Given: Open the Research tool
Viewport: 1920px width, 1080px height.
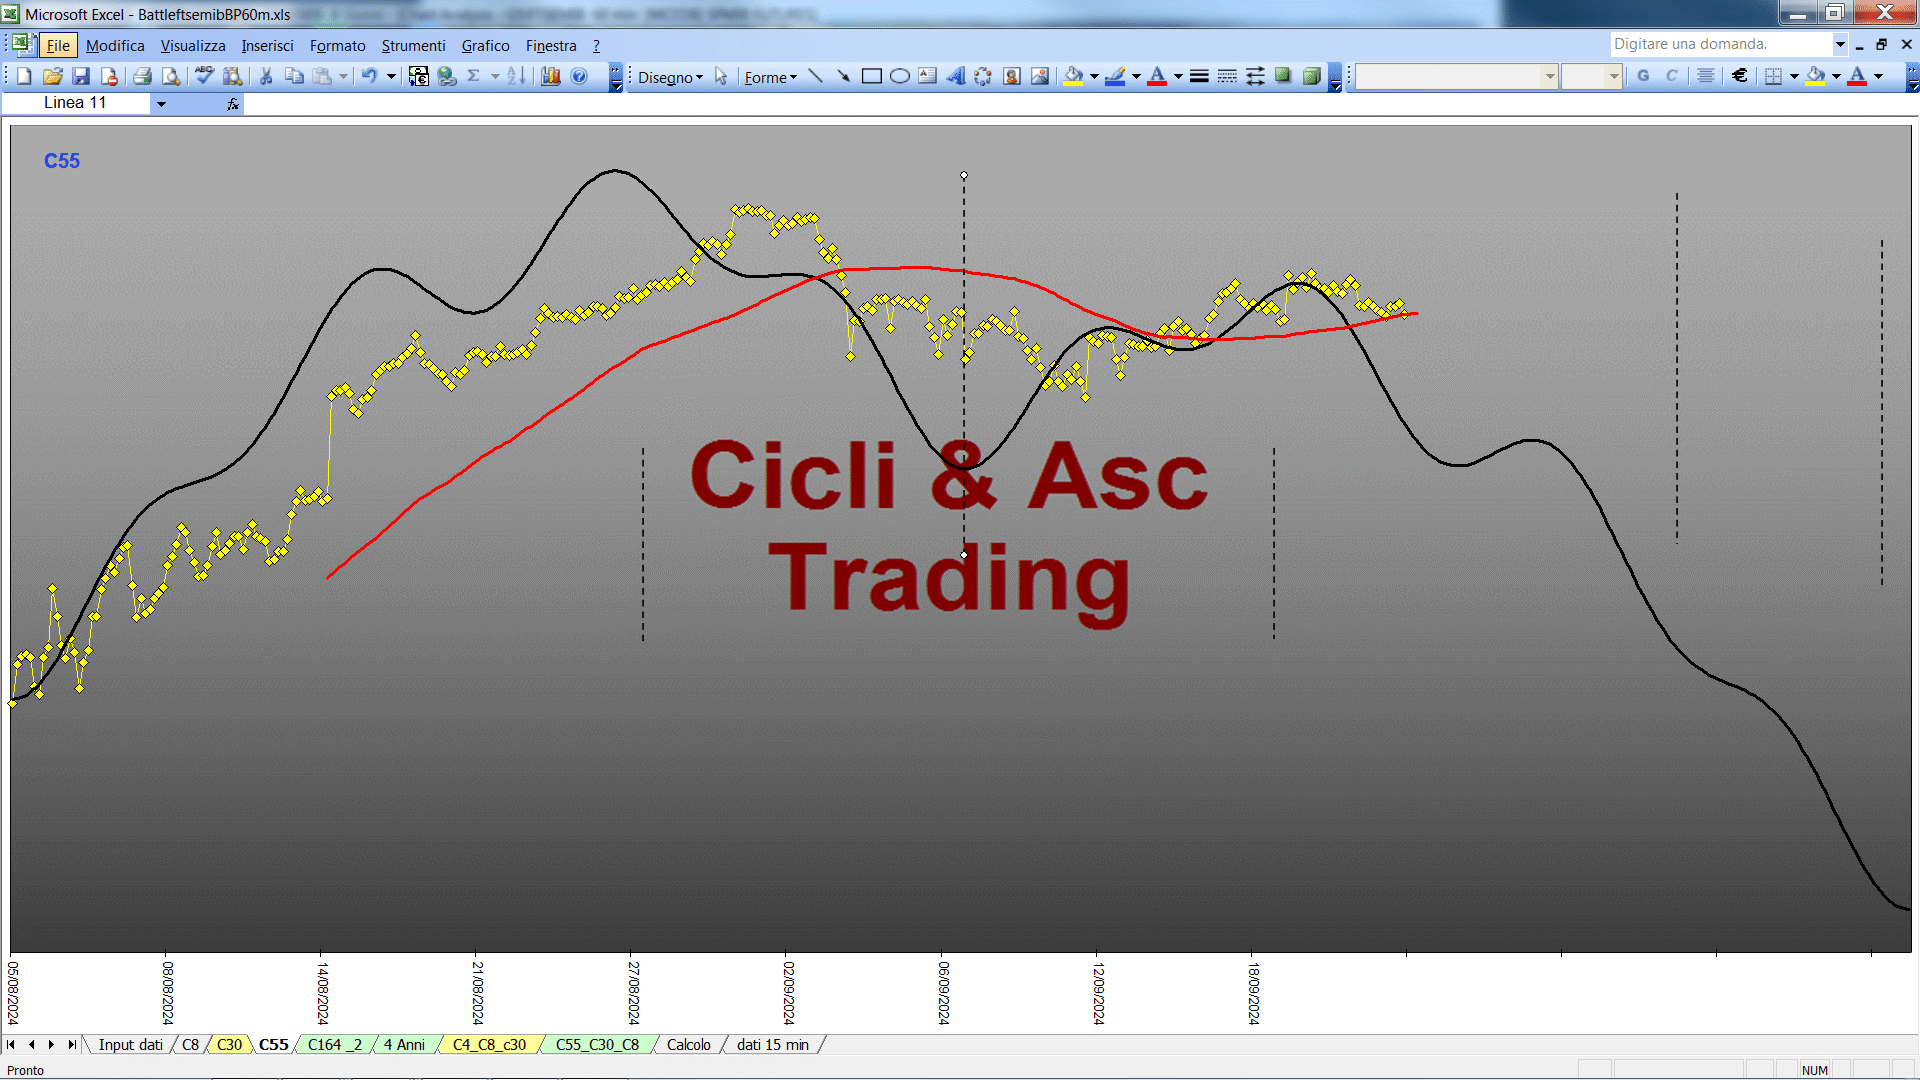Looking at the screenshot, I should click(x=233, y=76).
